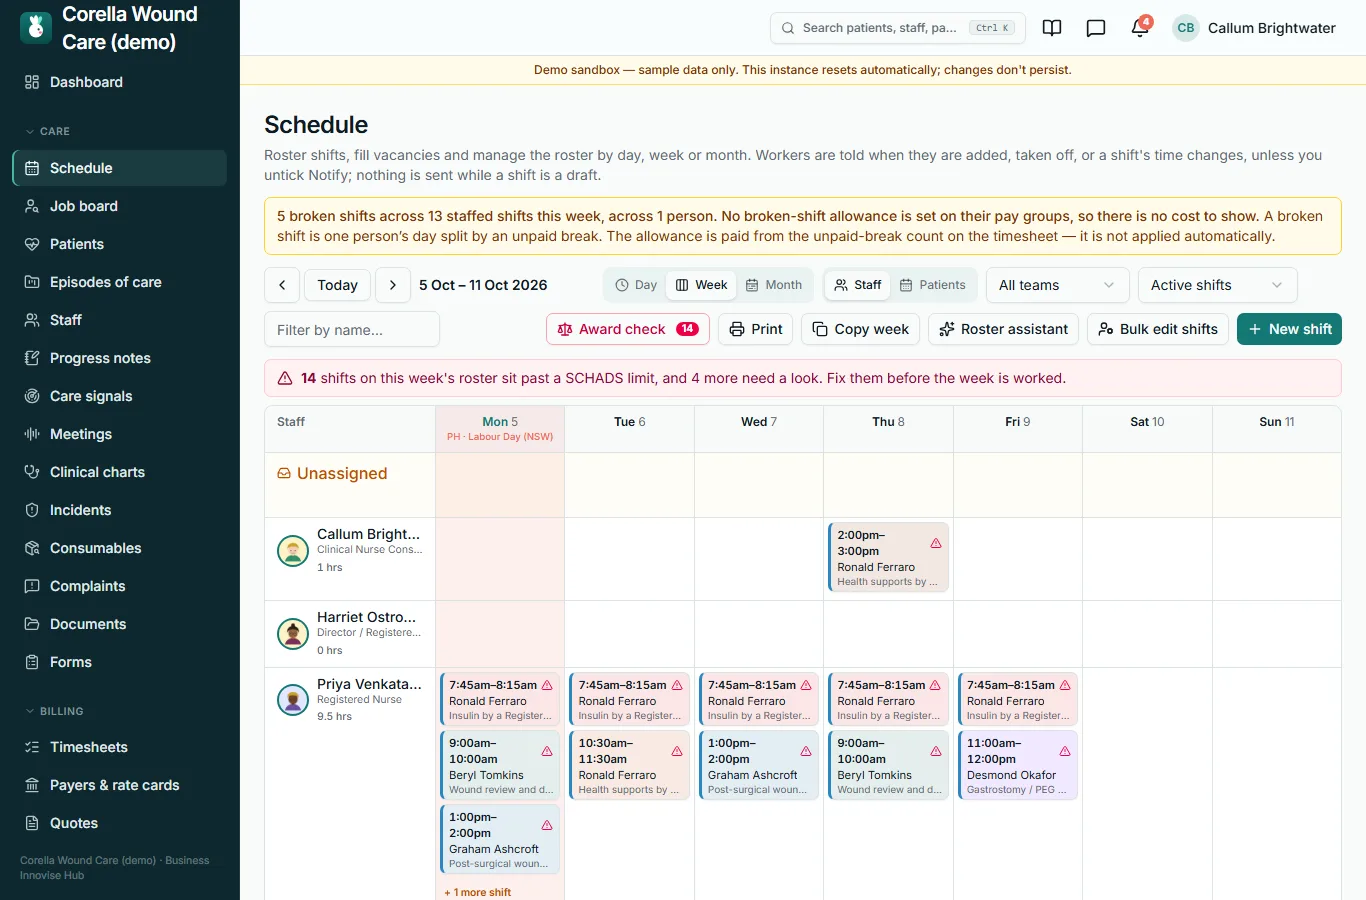
Task: Expand the Active shifts dropdown
Action: (1217, 285)
